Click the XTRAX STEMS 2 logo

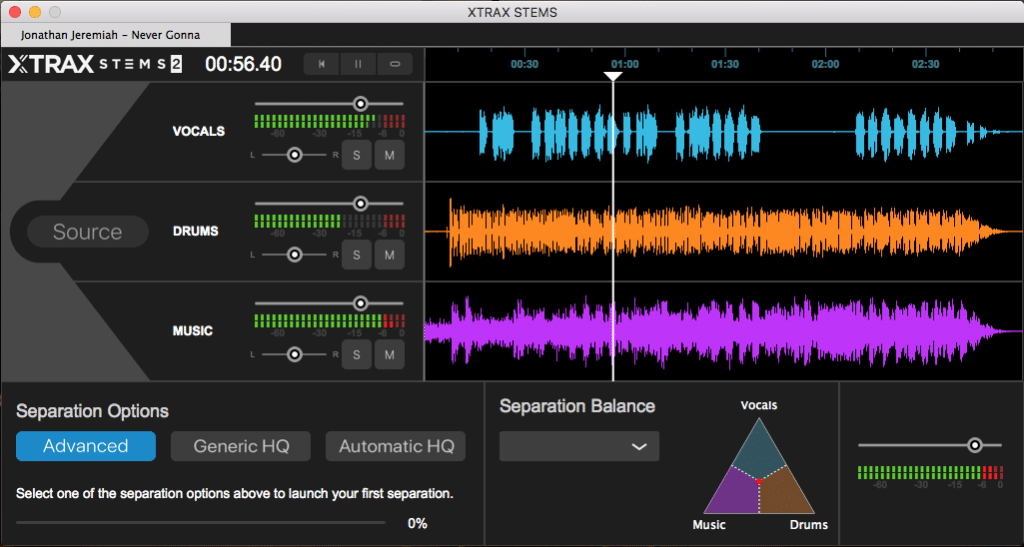[x=95, y=64]
